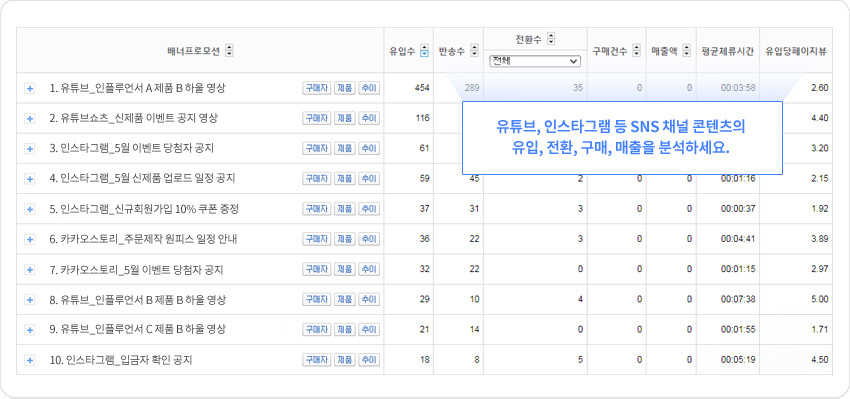View 추이 for 신규회원가입 10% 쿠폰 row
Screen dimensions: 850x399
[x=369, y=209]
